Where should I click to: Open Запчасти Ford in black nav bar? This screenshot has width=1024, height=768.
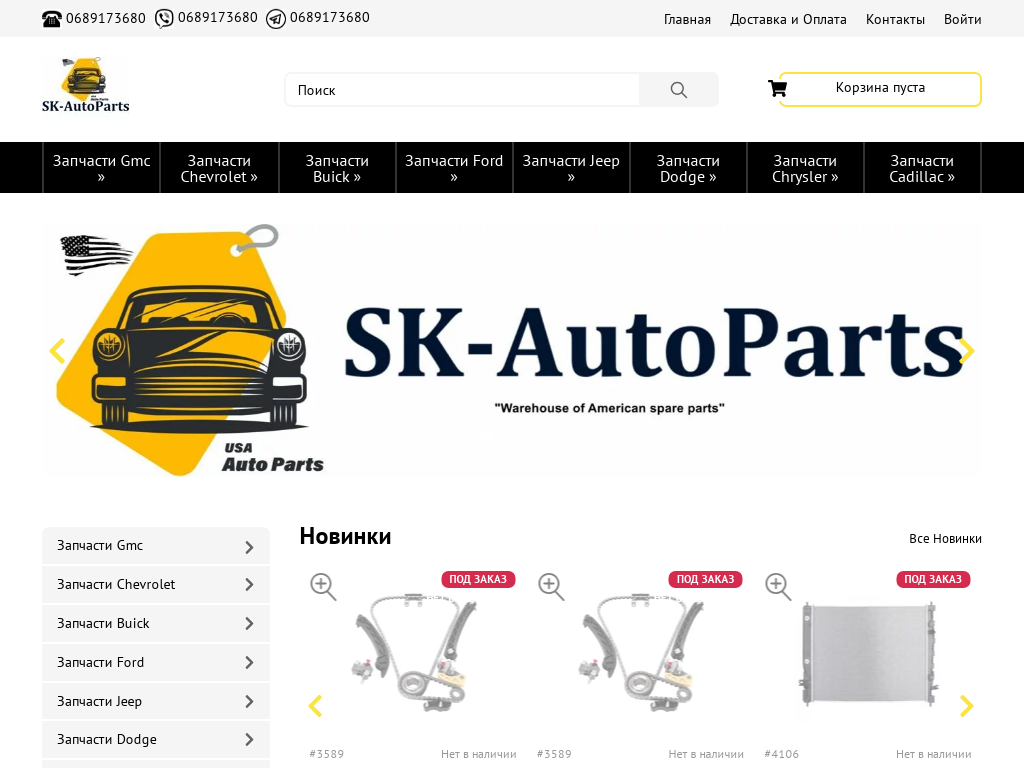coord(454,168)
